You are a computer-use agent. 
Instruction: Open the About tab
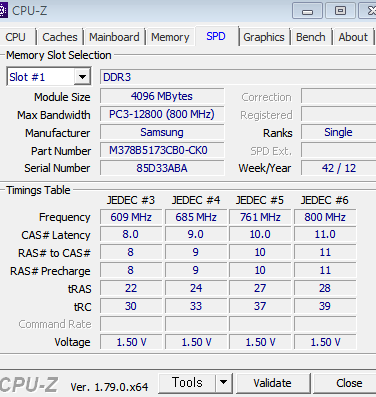point(353,37)
